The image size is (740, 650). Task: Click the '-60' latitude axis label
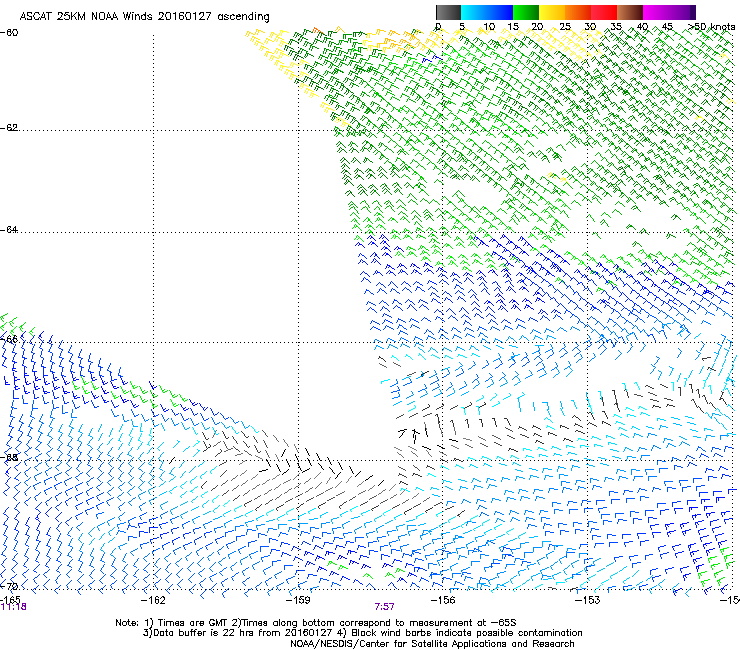coord(9,33)
